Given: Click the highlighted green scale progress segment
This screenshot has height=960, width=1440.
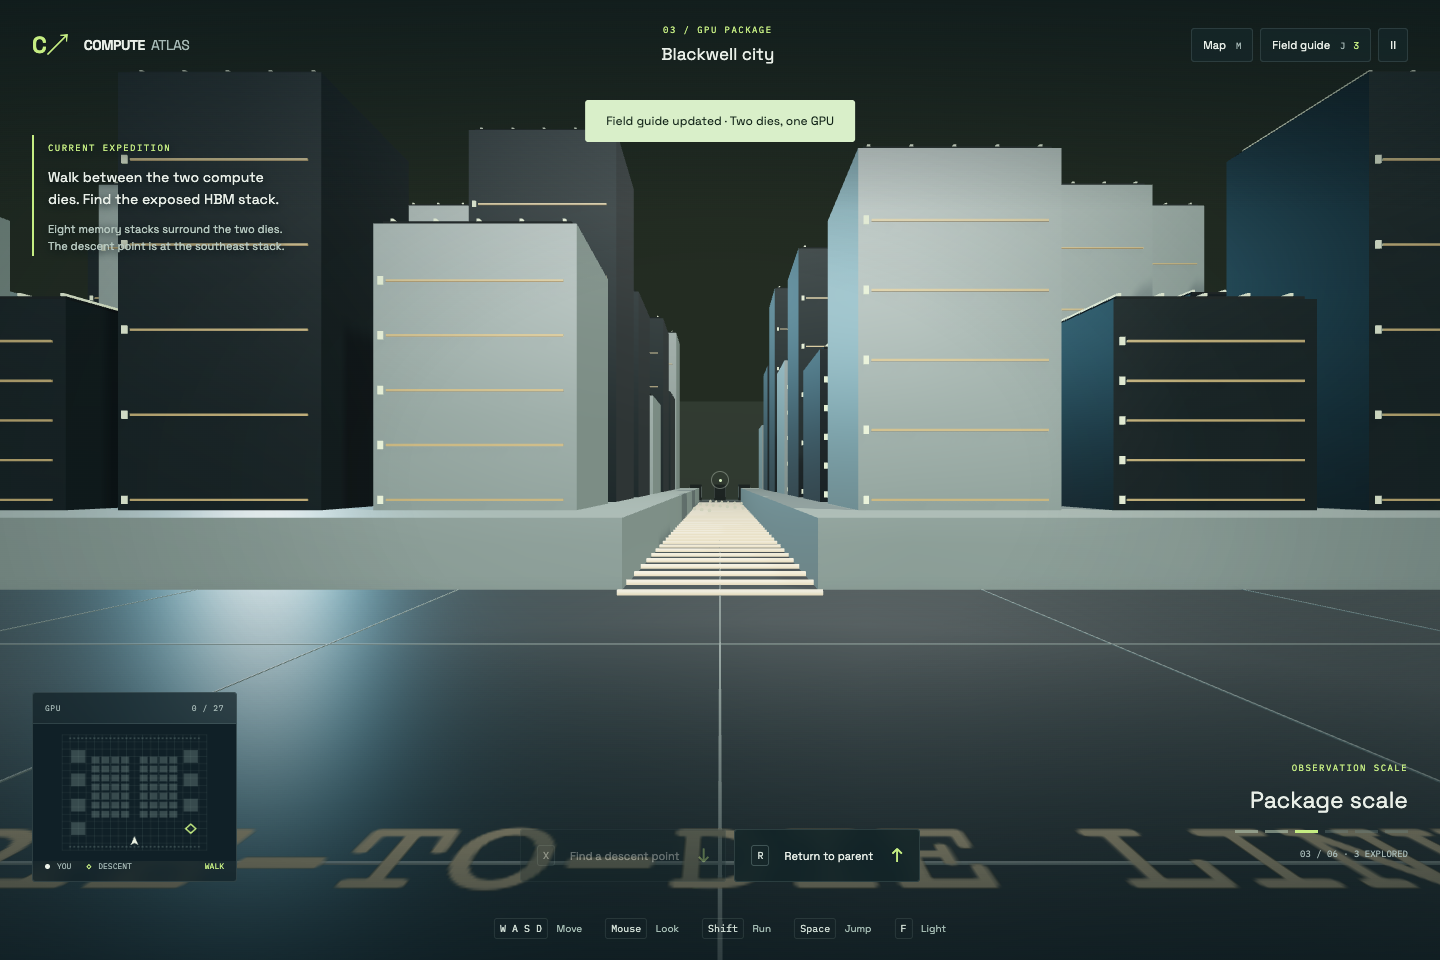Looking at the screenshot, I should 1306,831.
